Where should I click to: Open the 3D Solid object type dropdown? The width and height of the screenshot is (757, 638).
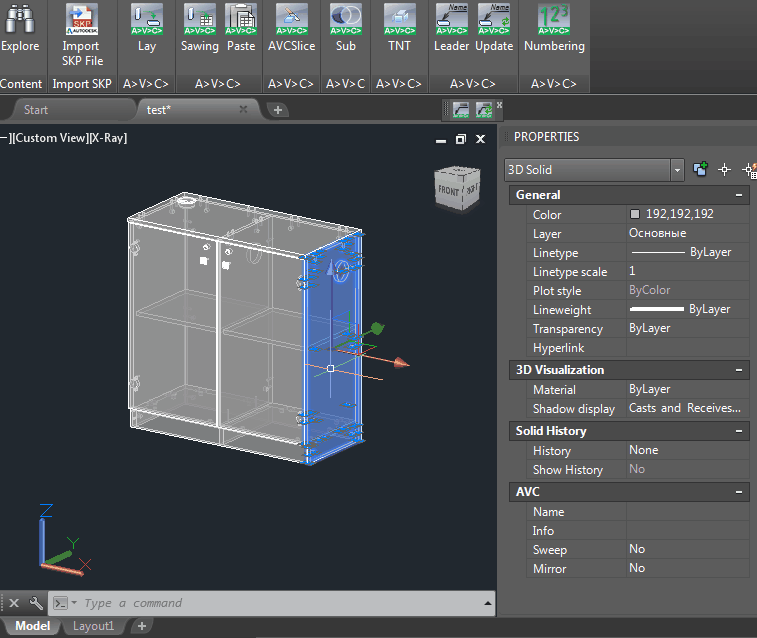[x=677, y=170]
